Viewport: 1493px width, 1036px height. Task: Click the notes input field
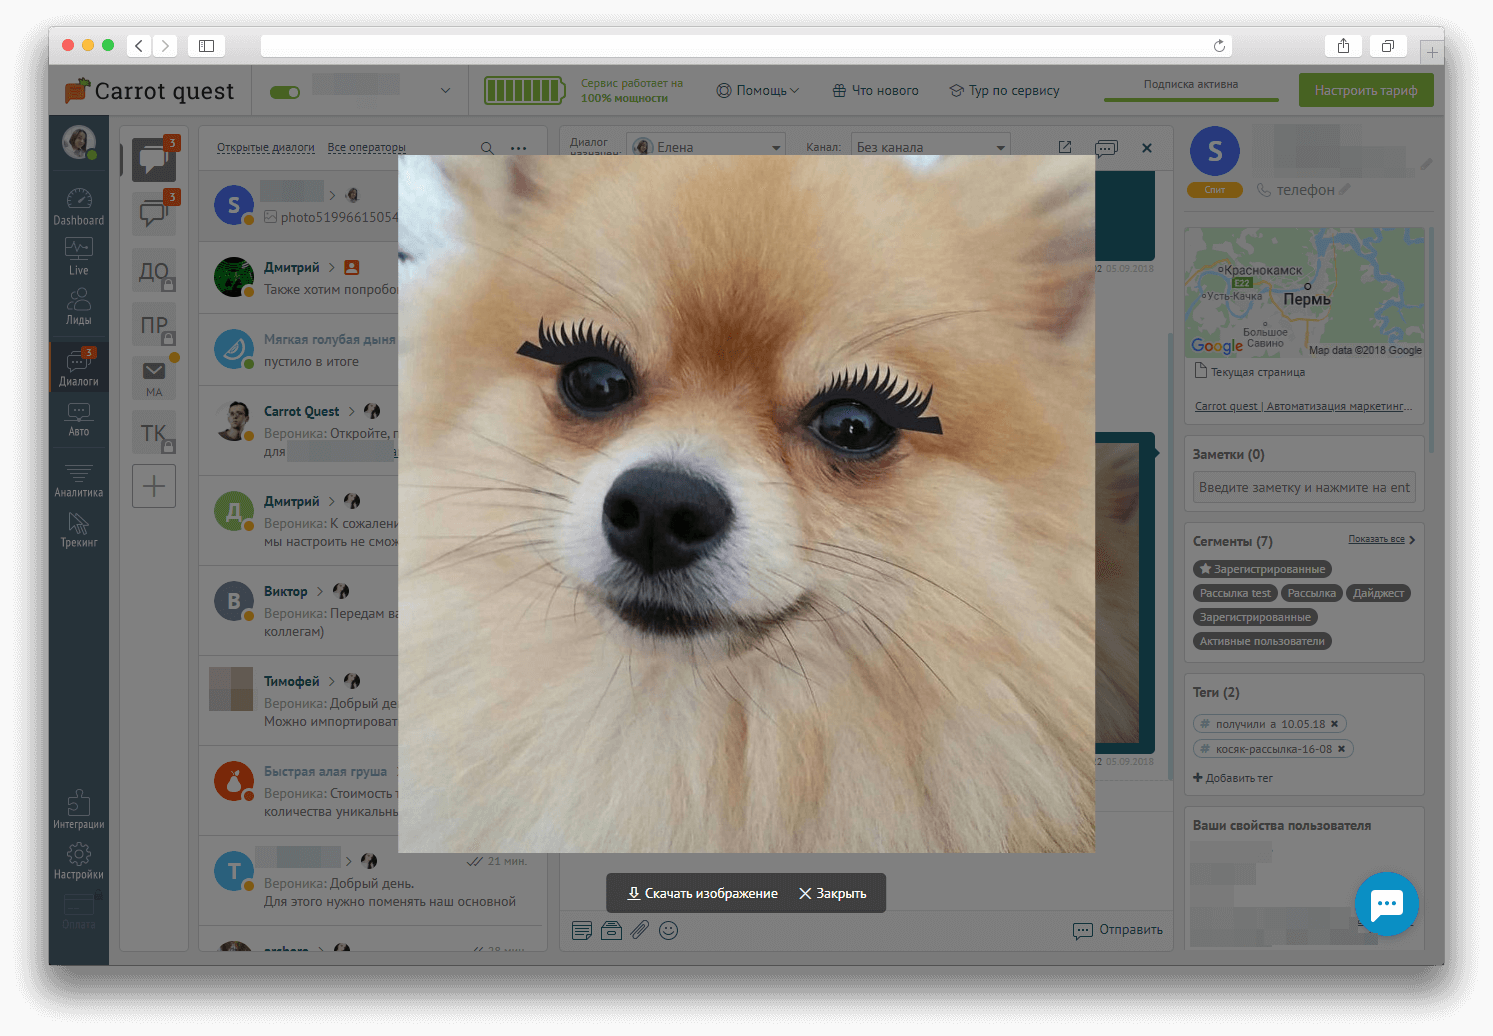pos(1303,488)
